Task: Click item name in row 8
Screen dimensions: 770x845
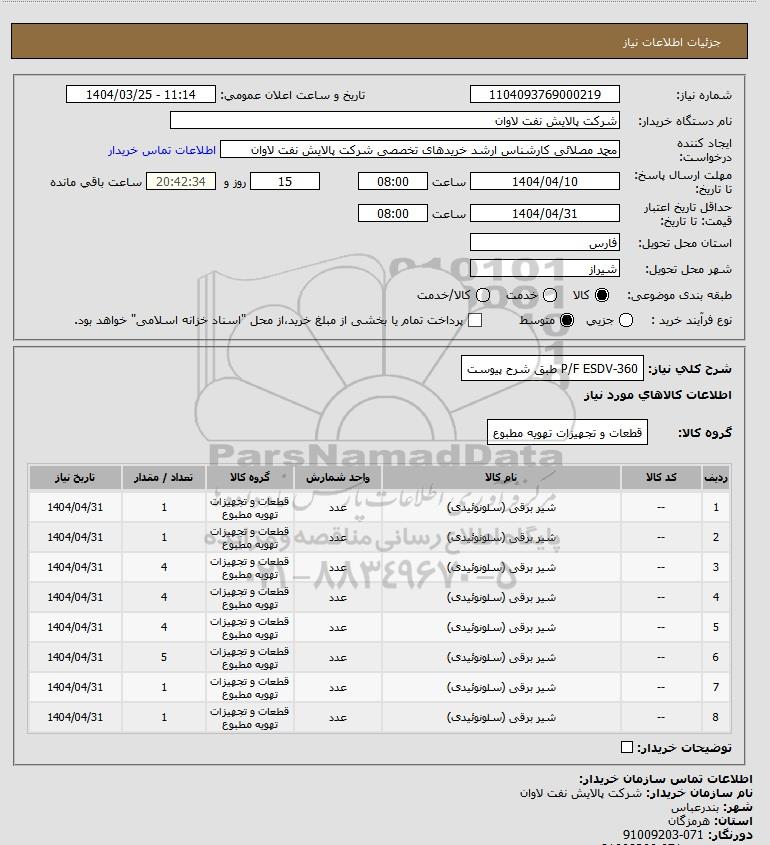Action: coord(501,717)
